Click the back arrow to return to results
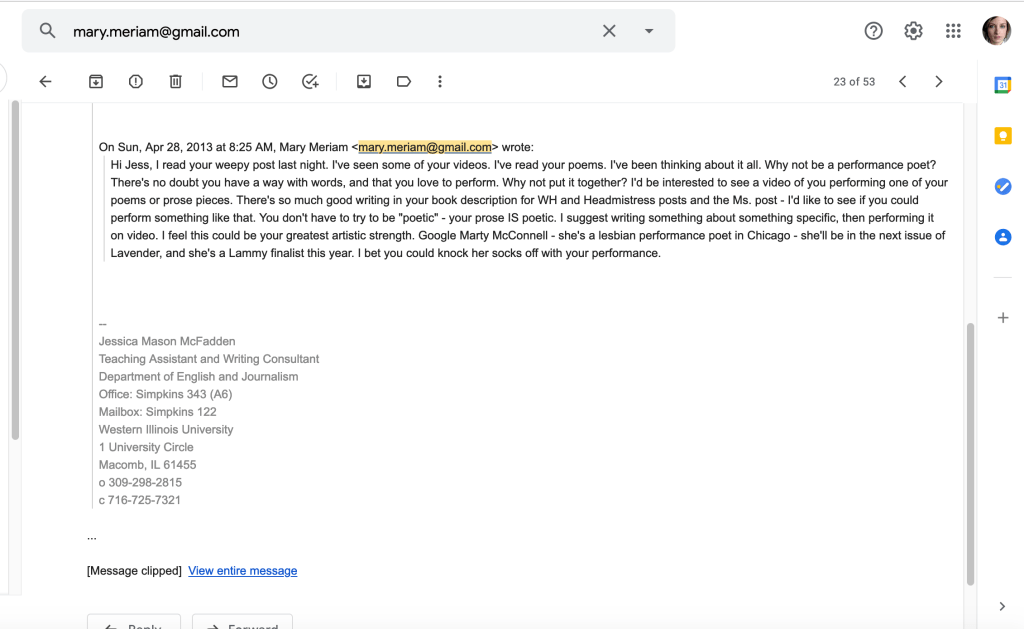 point(45,82)
